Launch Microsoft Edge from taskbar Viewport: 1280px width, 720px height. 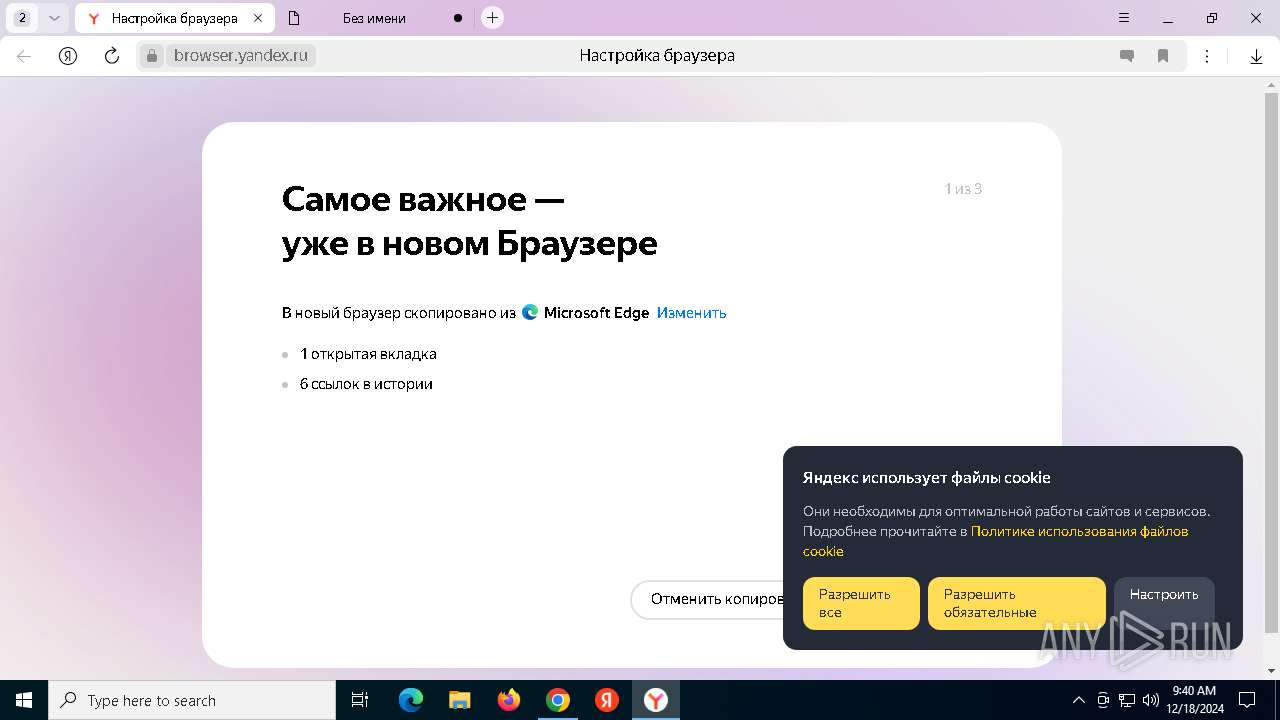tap(411, 700)
